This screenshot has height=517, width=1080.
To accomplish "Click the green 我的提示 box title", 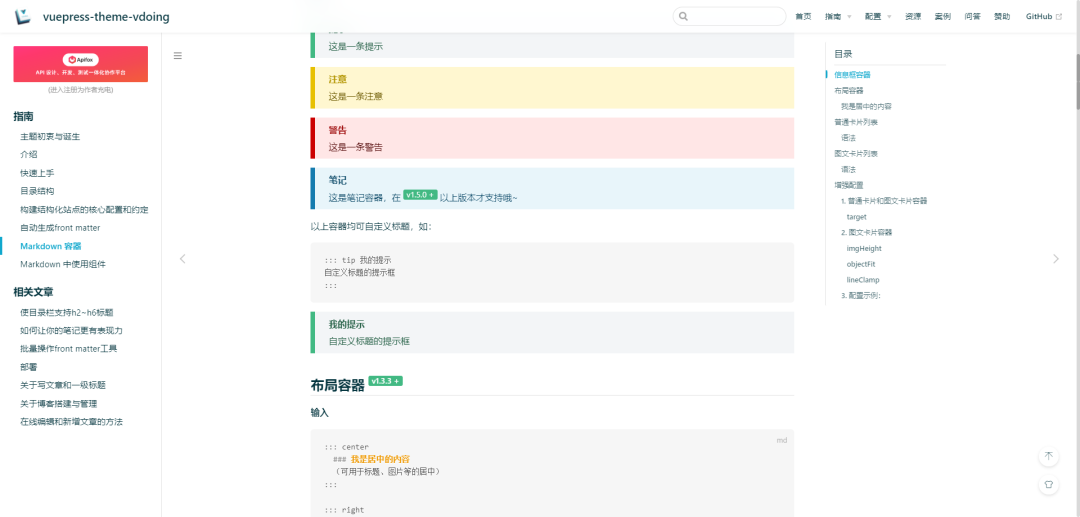I will [x=346, y=324].
